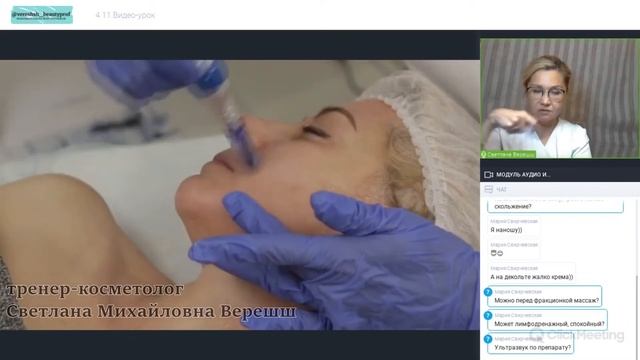Click the camera icon beside 'Модуль аудио и...'
The height and width of the screenshot is (360, 640).
coord(488,175)
